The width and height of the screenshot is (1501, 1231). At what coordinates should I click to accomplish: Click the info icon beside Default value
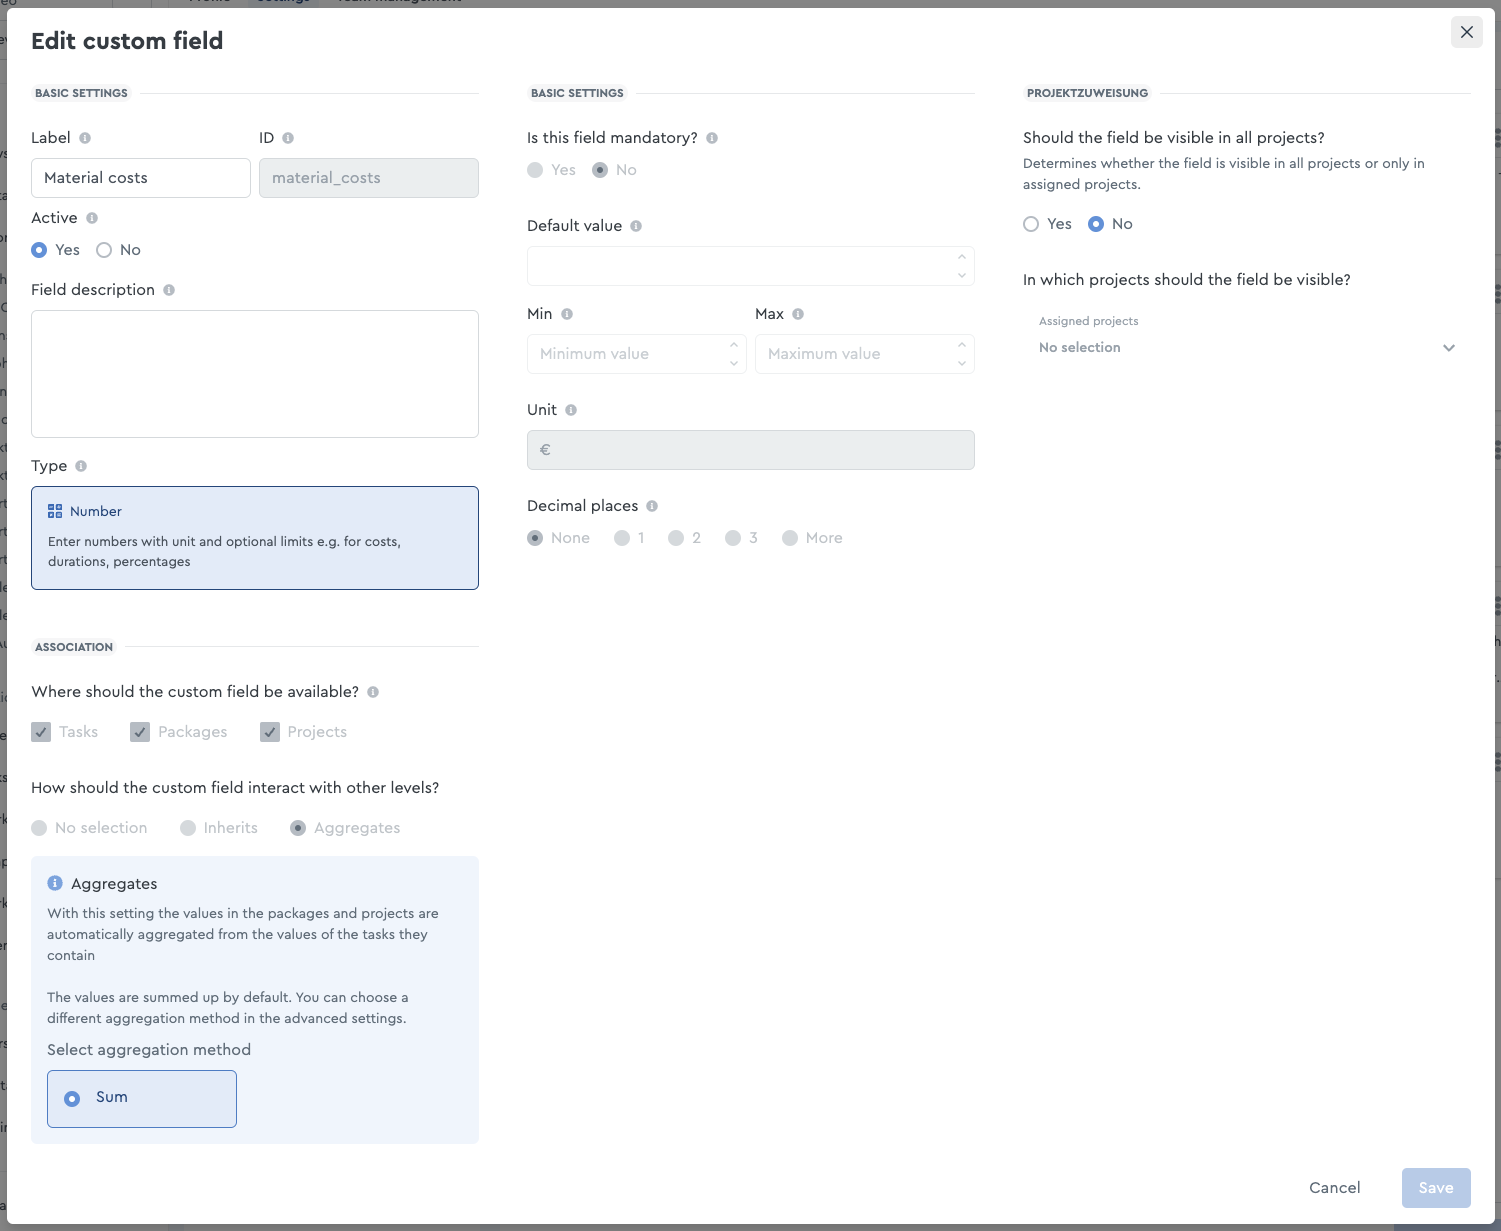636,226
